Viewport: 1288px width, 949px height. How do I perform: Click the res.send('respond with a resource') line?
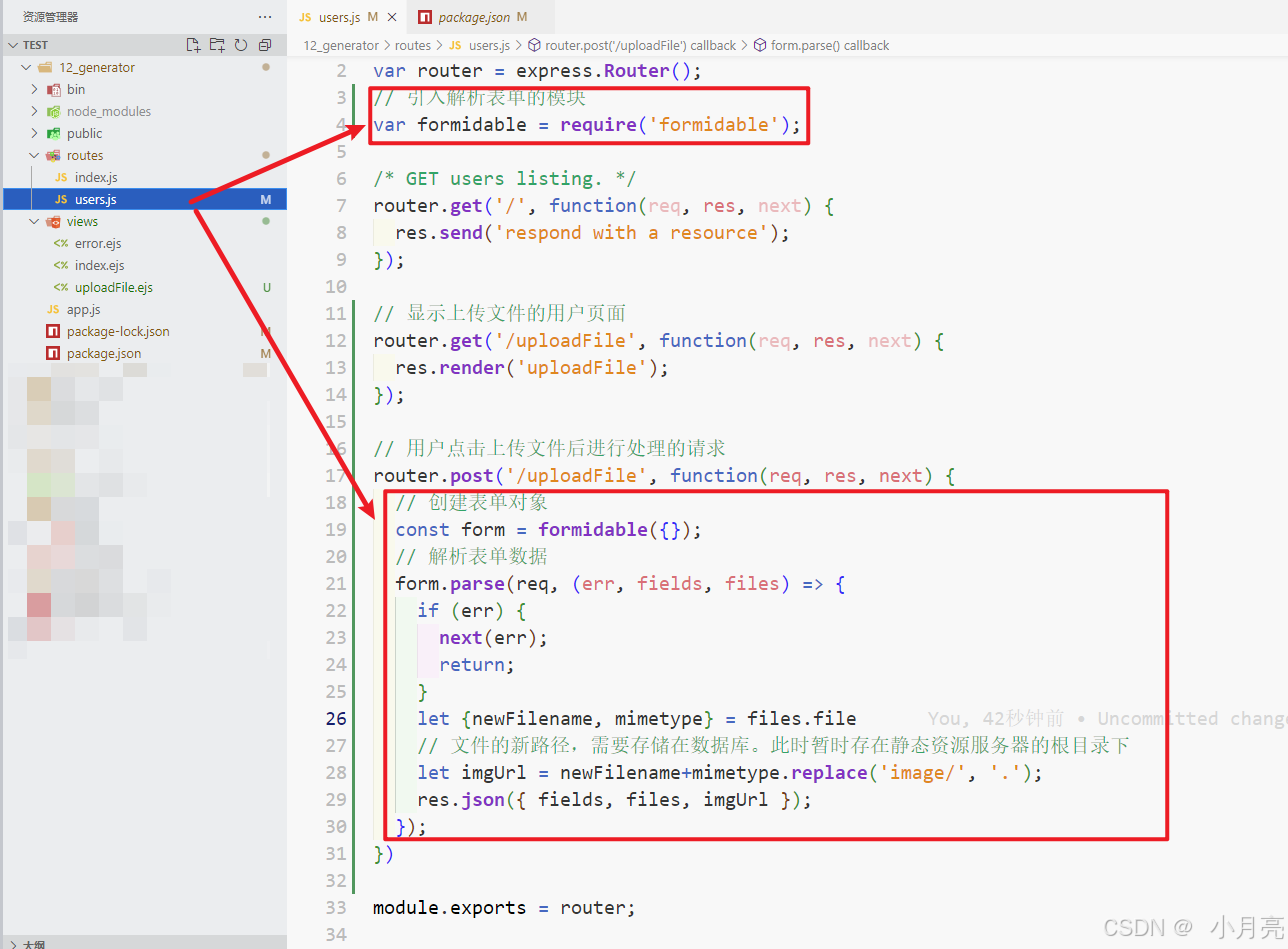tap(592, 232)
